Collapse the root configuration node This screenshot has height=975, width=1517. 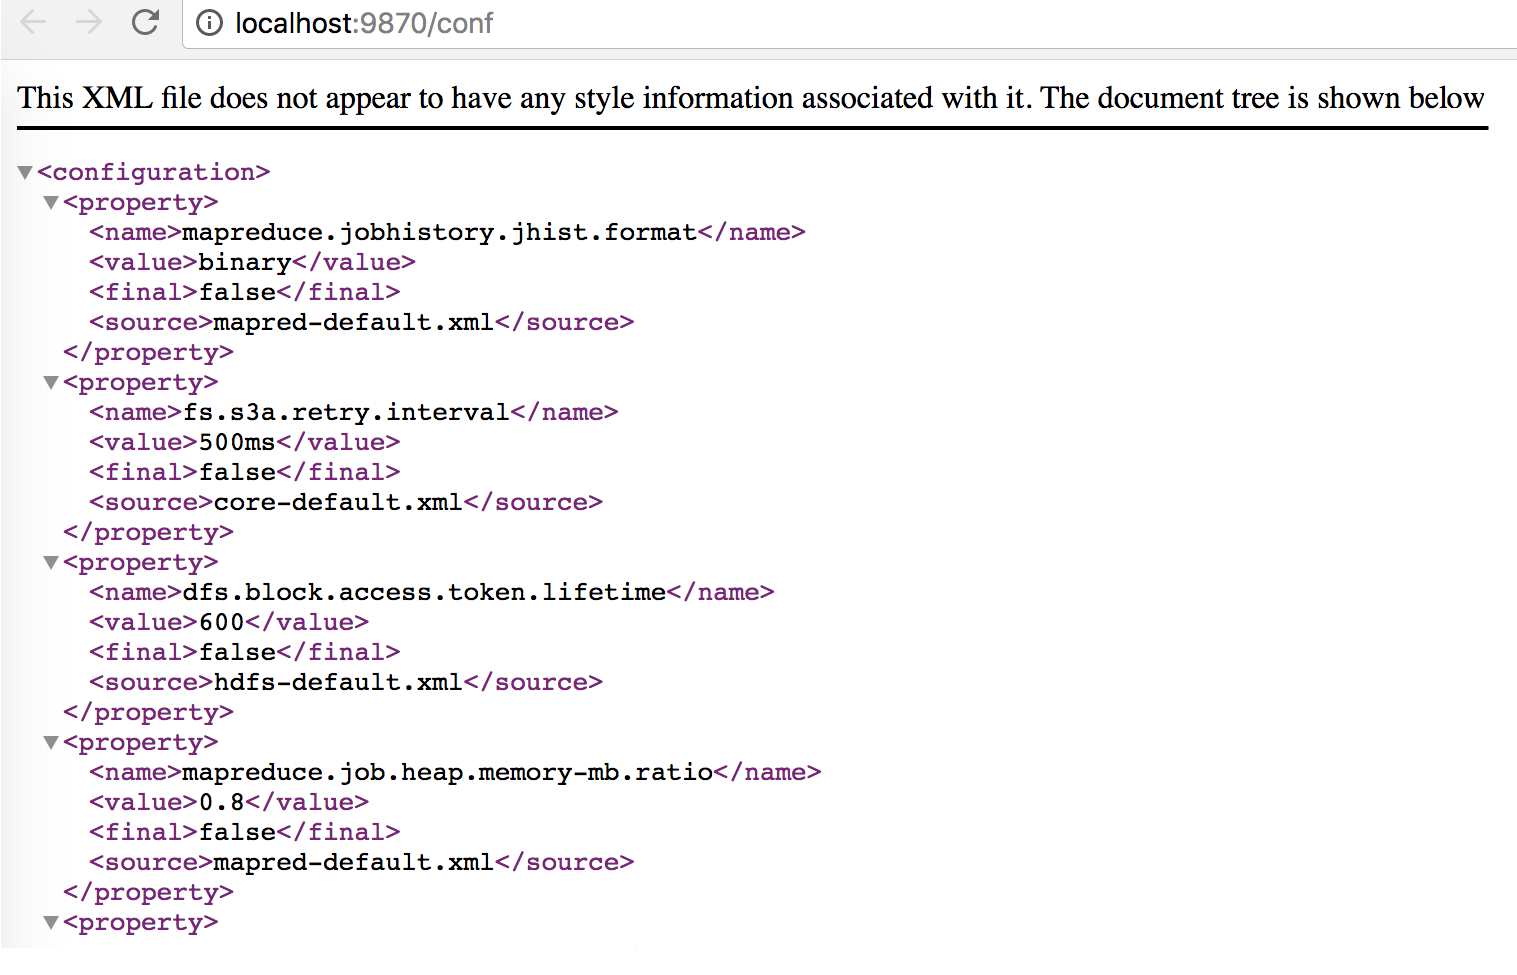[25, 173]
